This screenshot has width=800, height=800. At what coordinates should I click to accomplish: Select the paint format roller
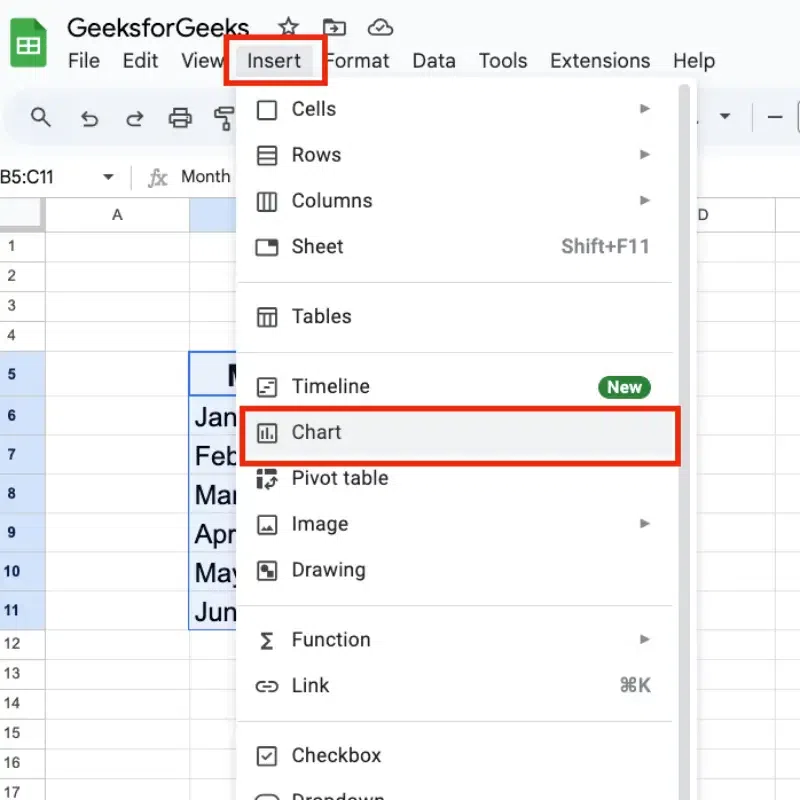[224, 118]
